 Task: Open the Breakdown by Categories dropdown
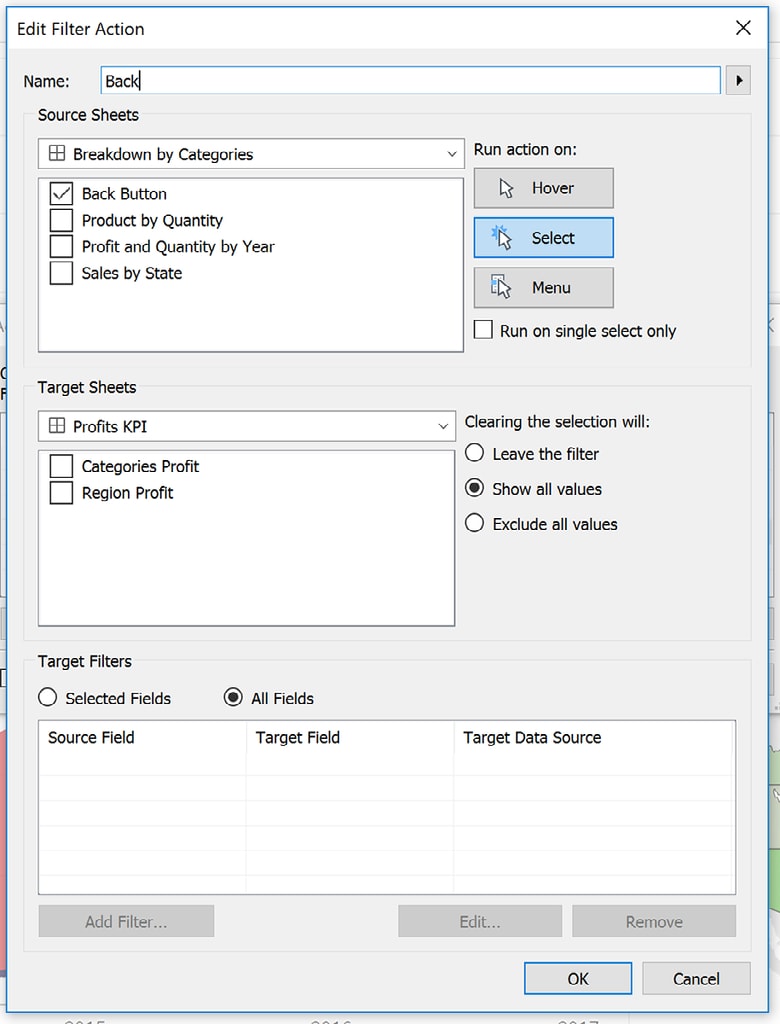251,154
